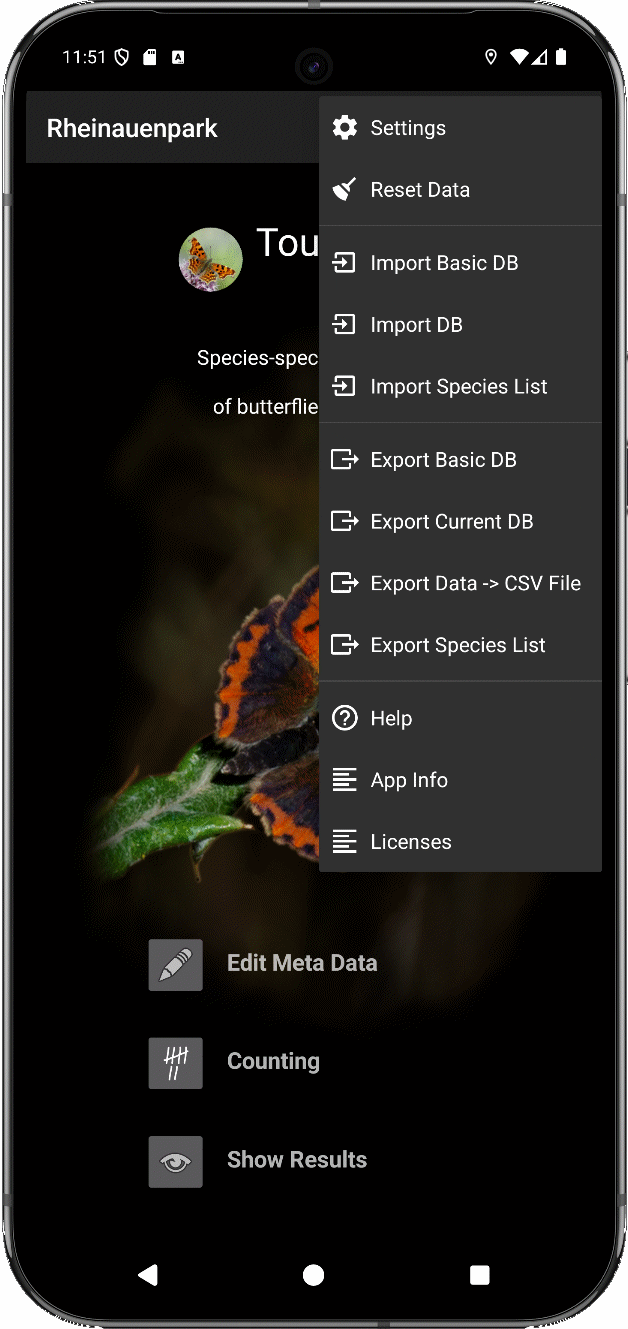Select Import DB from the menu
The width and height of the screenshot is (628, 1329).
[416, 325]
